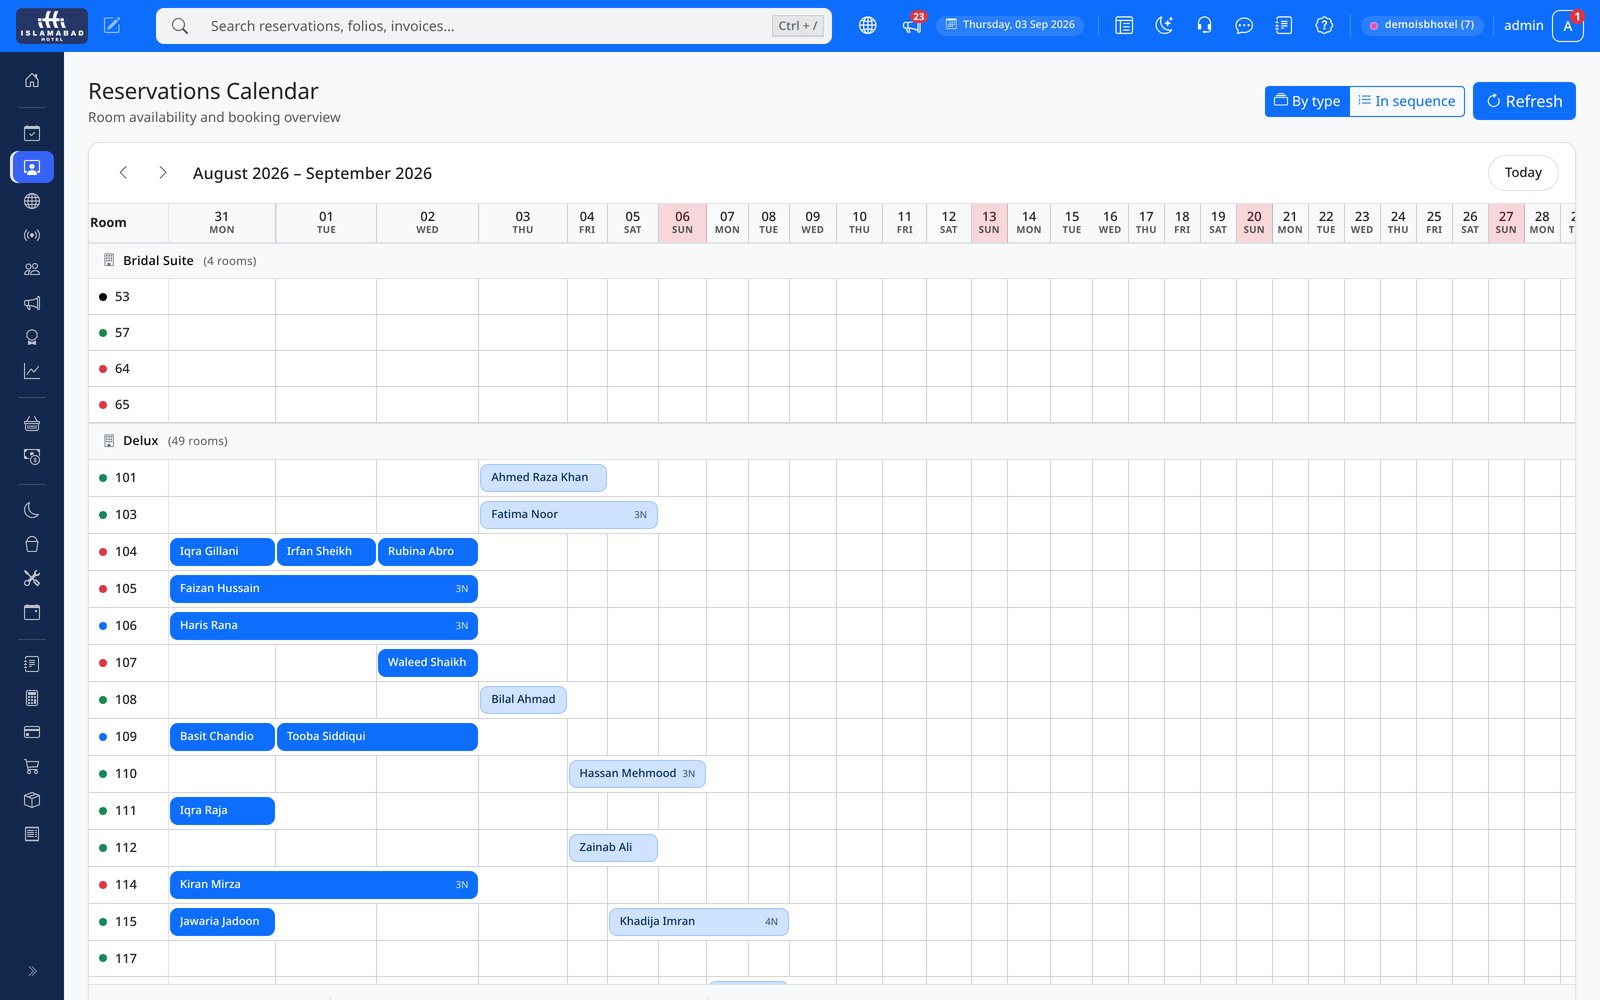Open Haris Rana reservation bar
This screenshot has height=1000, width=1600.
[324, 626]
